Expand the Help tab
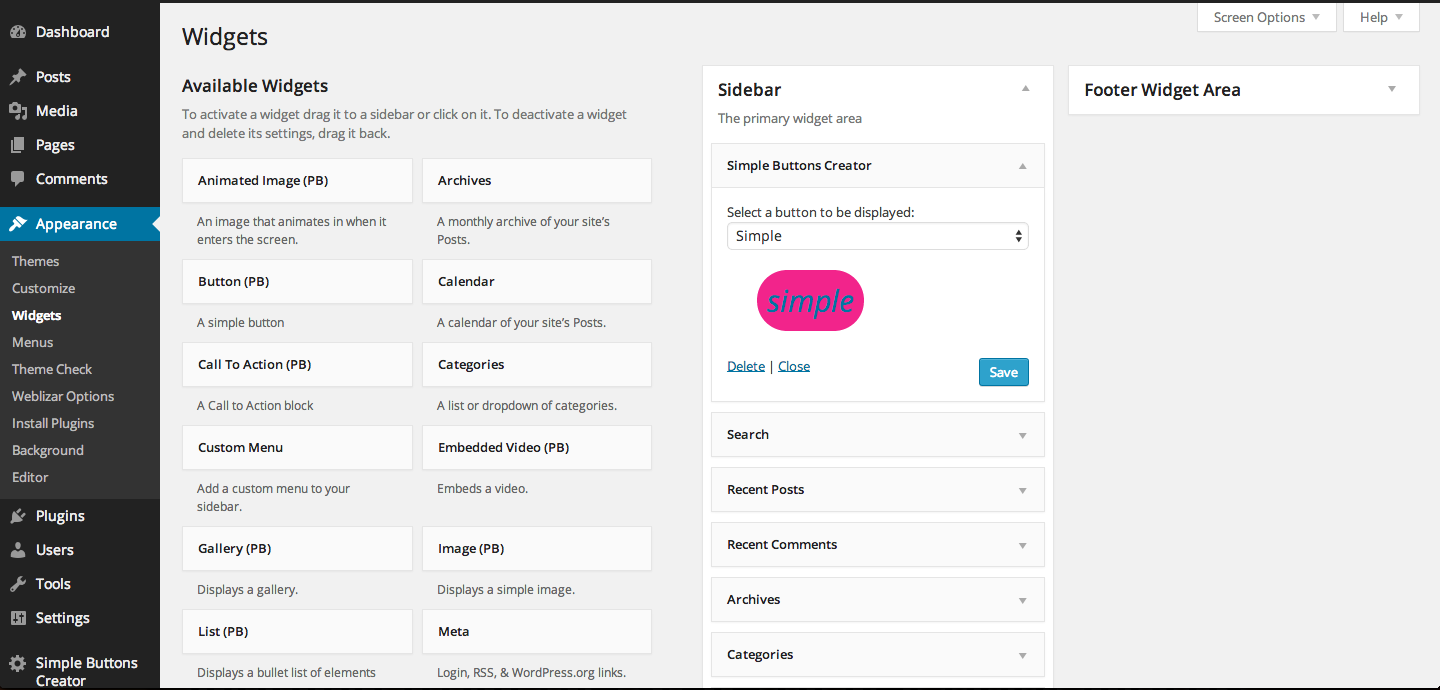1440x690 pixels. (x=1381, y=17)
